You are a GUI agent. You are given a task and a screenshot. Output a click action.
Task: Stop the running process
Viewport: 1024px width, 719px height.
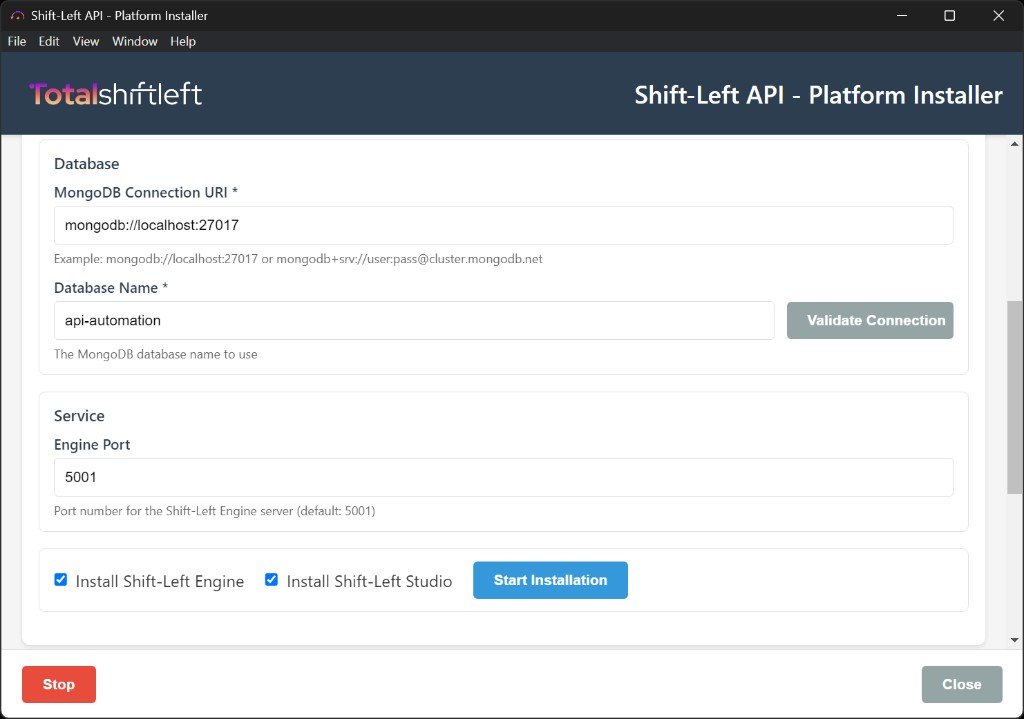coord(58,684)
